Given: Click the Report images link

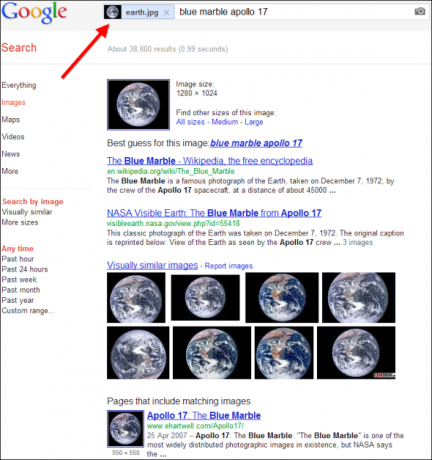Looking at the screenshot, I should [x=229, y=266].
